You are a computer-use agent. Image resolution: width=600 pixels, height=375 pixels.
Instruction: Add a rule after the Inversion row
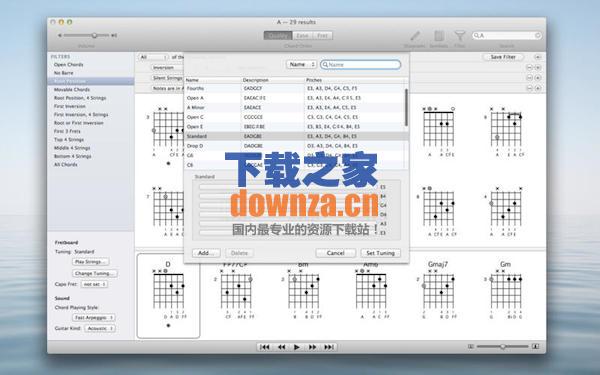[538, 67]
